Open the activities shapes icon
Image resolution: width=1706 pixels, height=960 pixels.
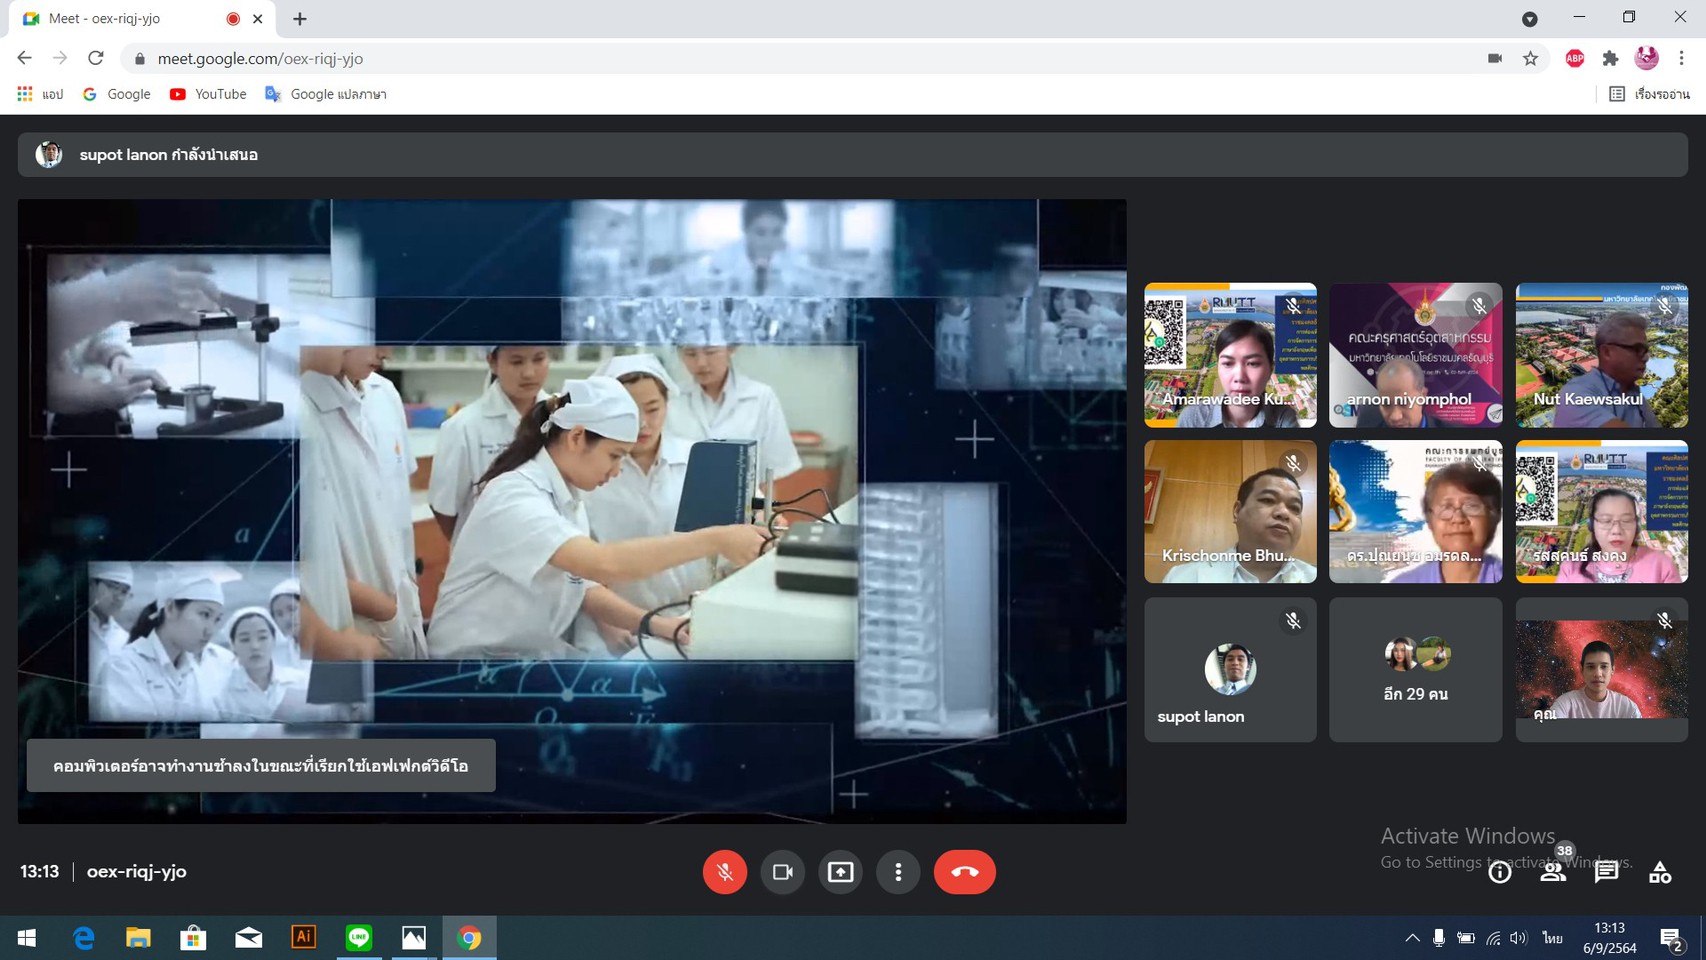[1660, 872]
